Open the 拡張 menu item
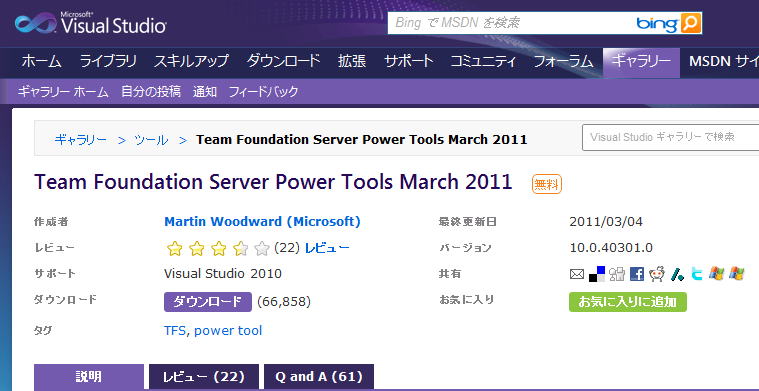759x391 pixels. (352, 61)
